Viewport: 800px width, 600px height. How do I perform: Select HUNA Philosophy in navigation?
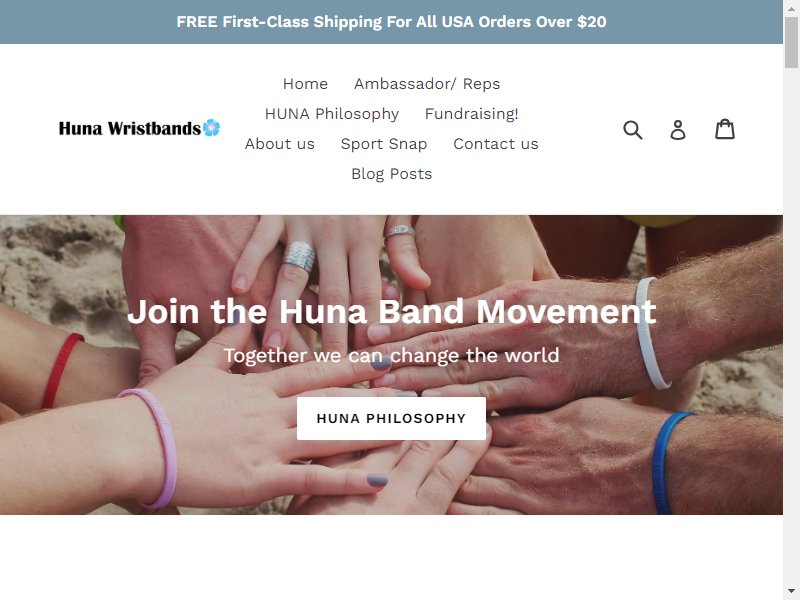332,114
